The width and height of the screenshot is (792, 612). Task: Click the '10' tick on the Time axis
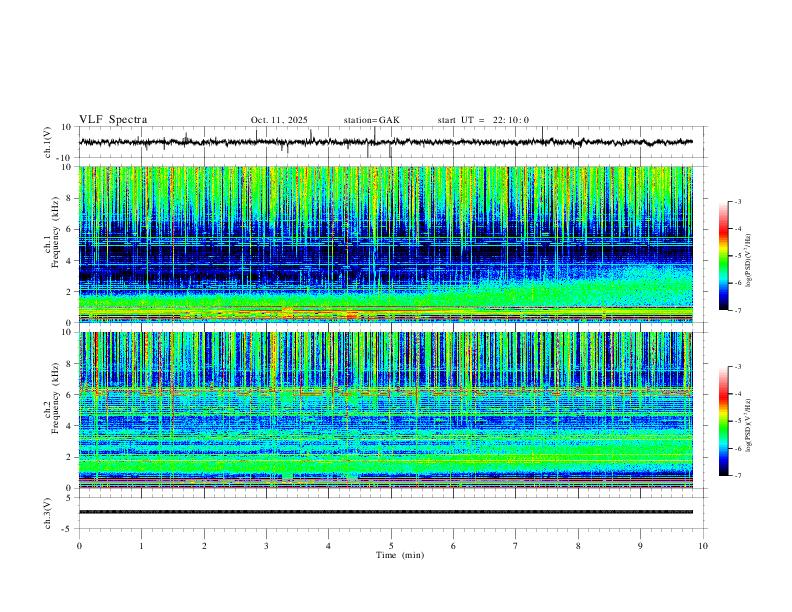(x=703, y=546)
